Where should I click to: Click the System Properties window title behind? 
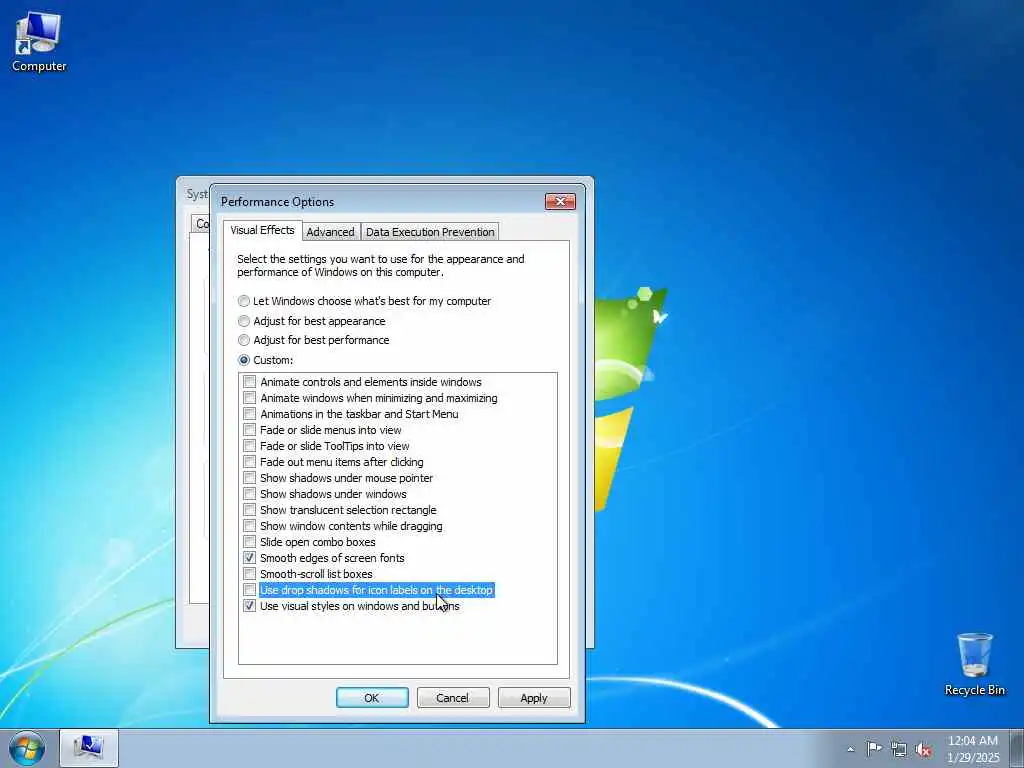197,194
